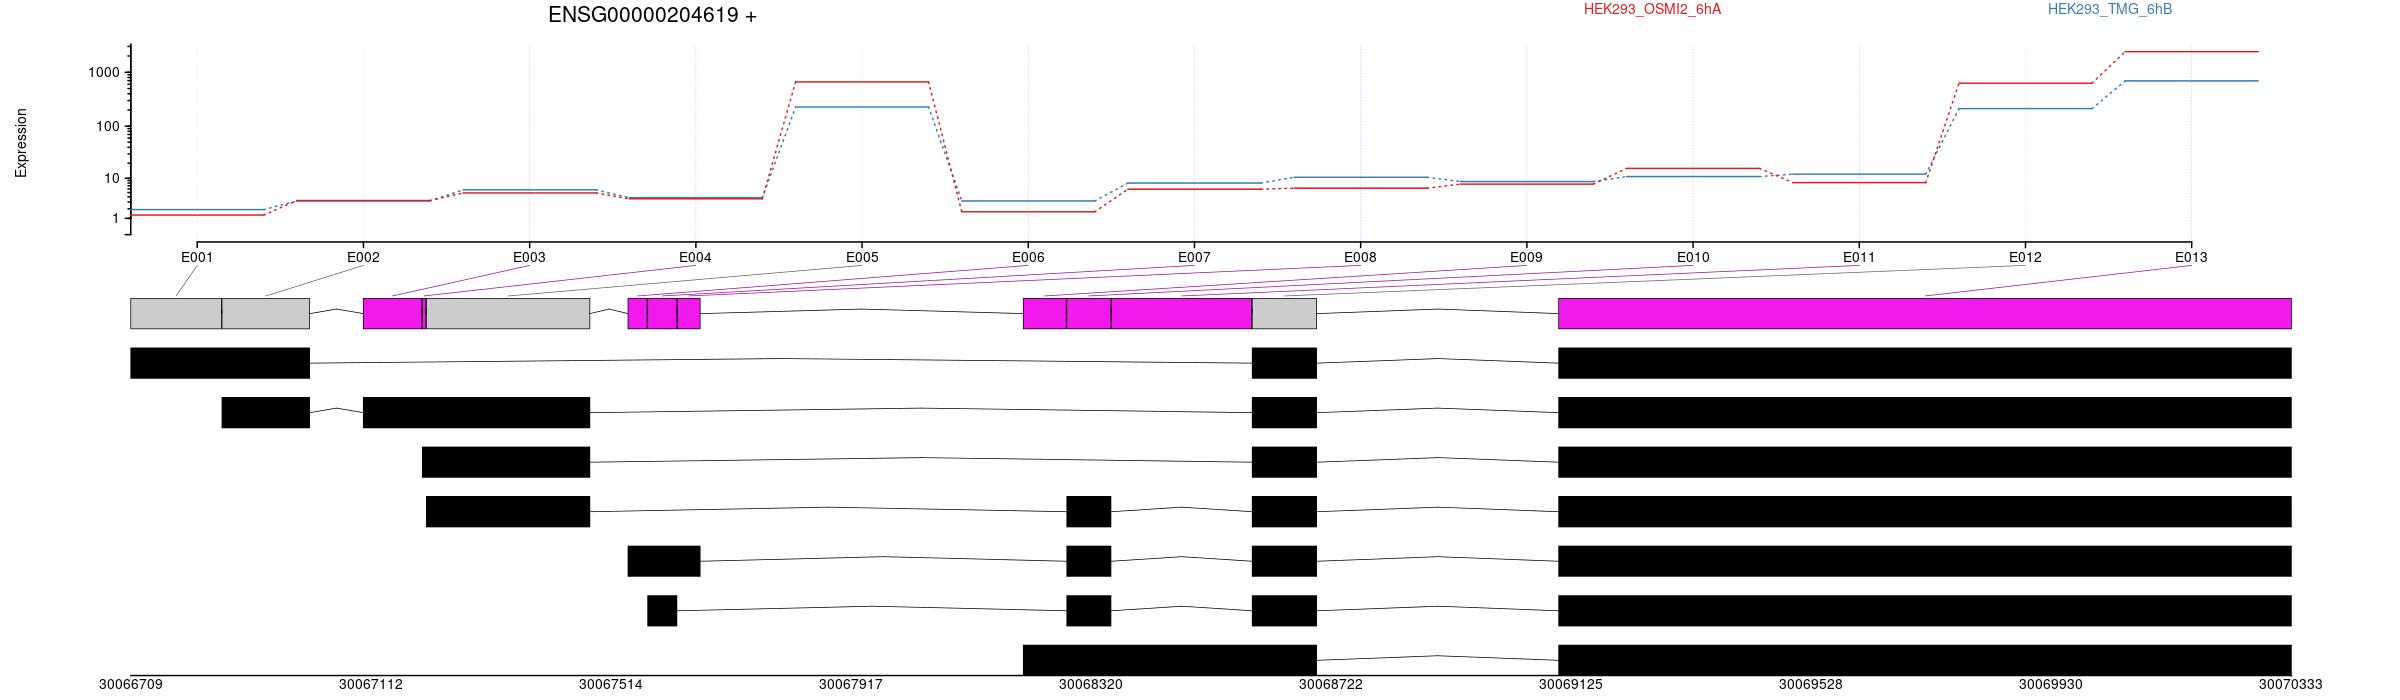Image resolution: width=2400 pixels, height=700 pixels.
Task: Click first transcript's leftmost black exon
Action: [220, 363]
